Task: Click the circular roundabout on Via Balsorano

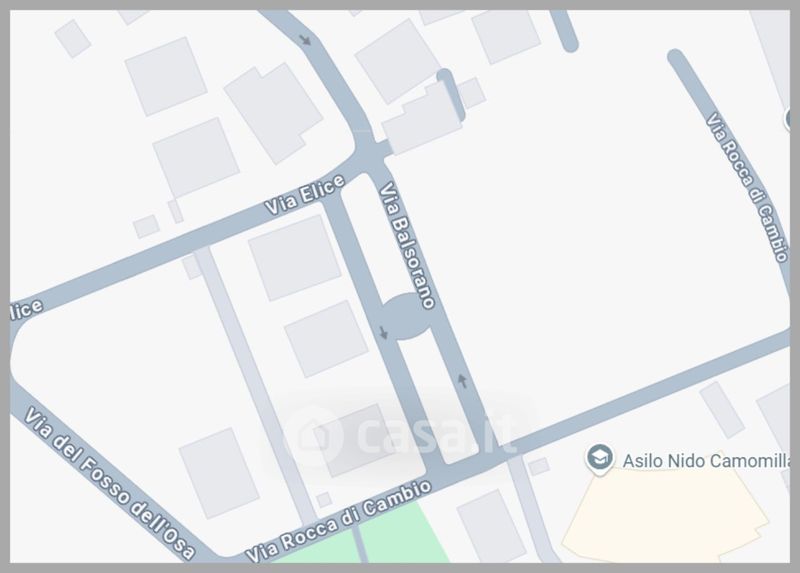Action: pos(407,316)
